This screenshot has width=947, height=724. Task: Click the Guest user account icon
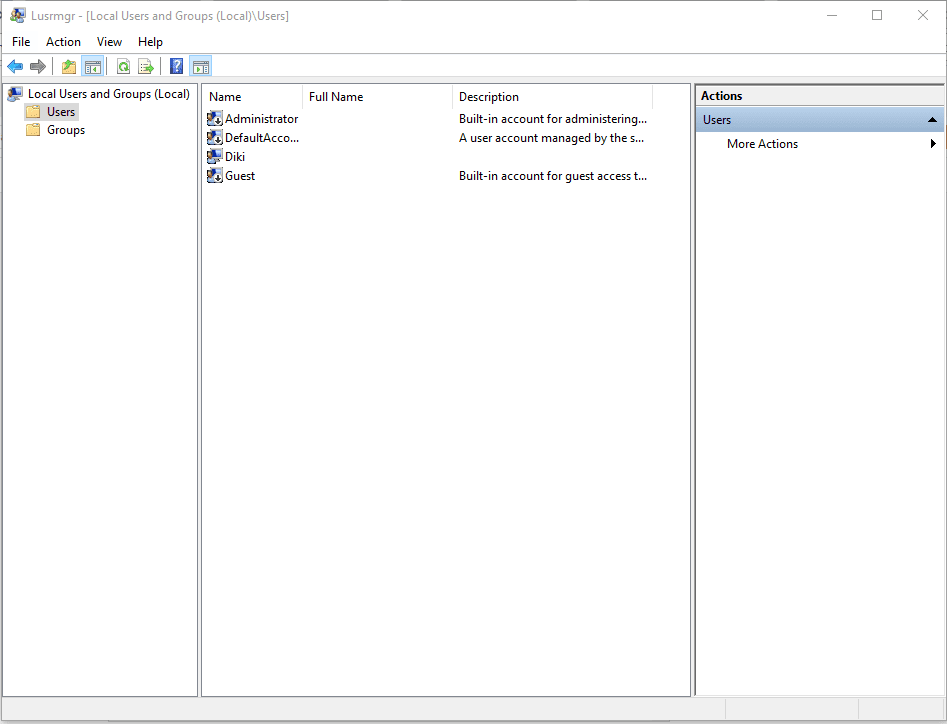214,176
